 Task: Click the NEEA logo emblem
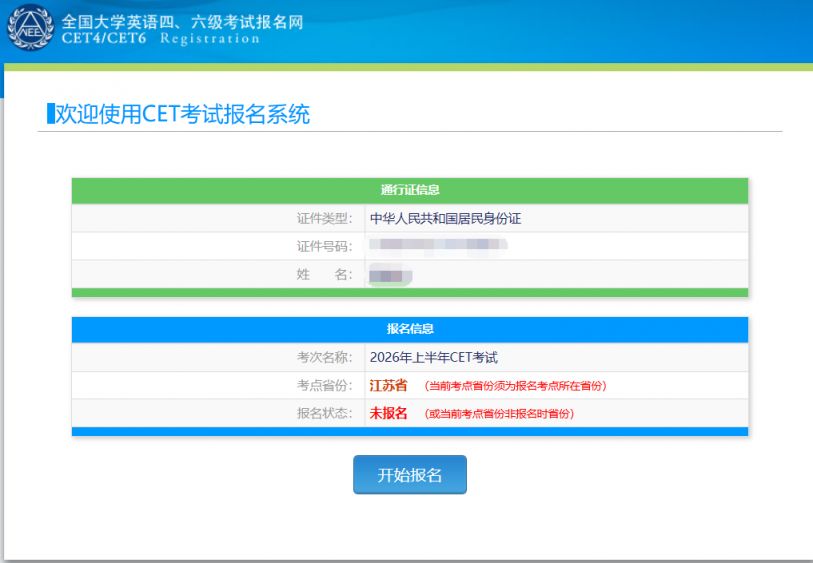(x=31, y=27)
